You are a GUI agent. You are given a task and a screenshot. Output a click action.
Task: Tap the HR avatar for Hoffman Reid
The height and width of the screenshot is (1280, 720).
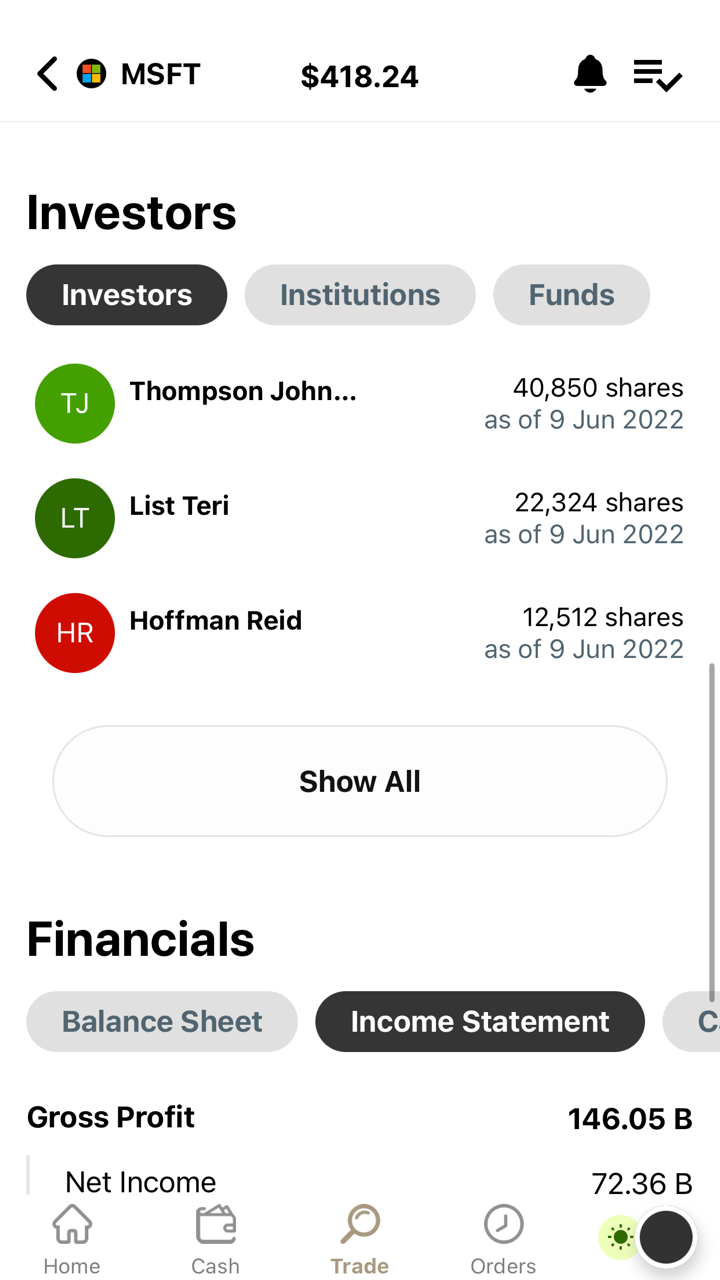pyautogui.click(x=75, y=633)
